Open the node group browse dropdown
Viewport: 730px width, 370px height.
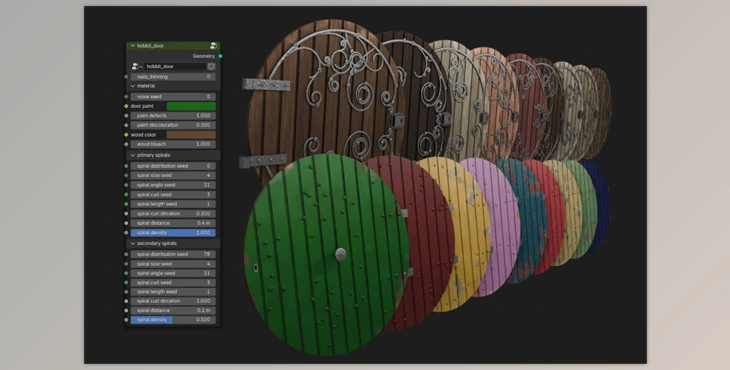pyautogui.click(x=136, y=67)
